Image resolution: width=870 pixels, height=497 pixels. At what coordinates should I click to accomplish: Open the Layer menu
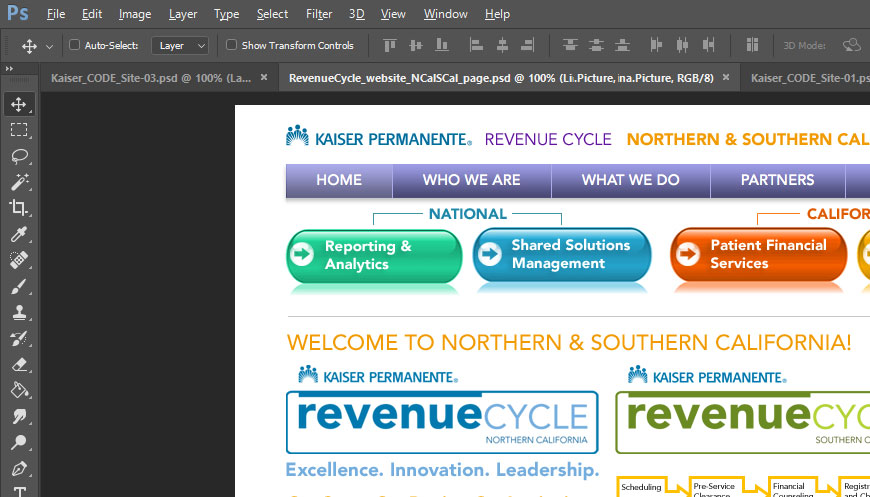[183, 14]
